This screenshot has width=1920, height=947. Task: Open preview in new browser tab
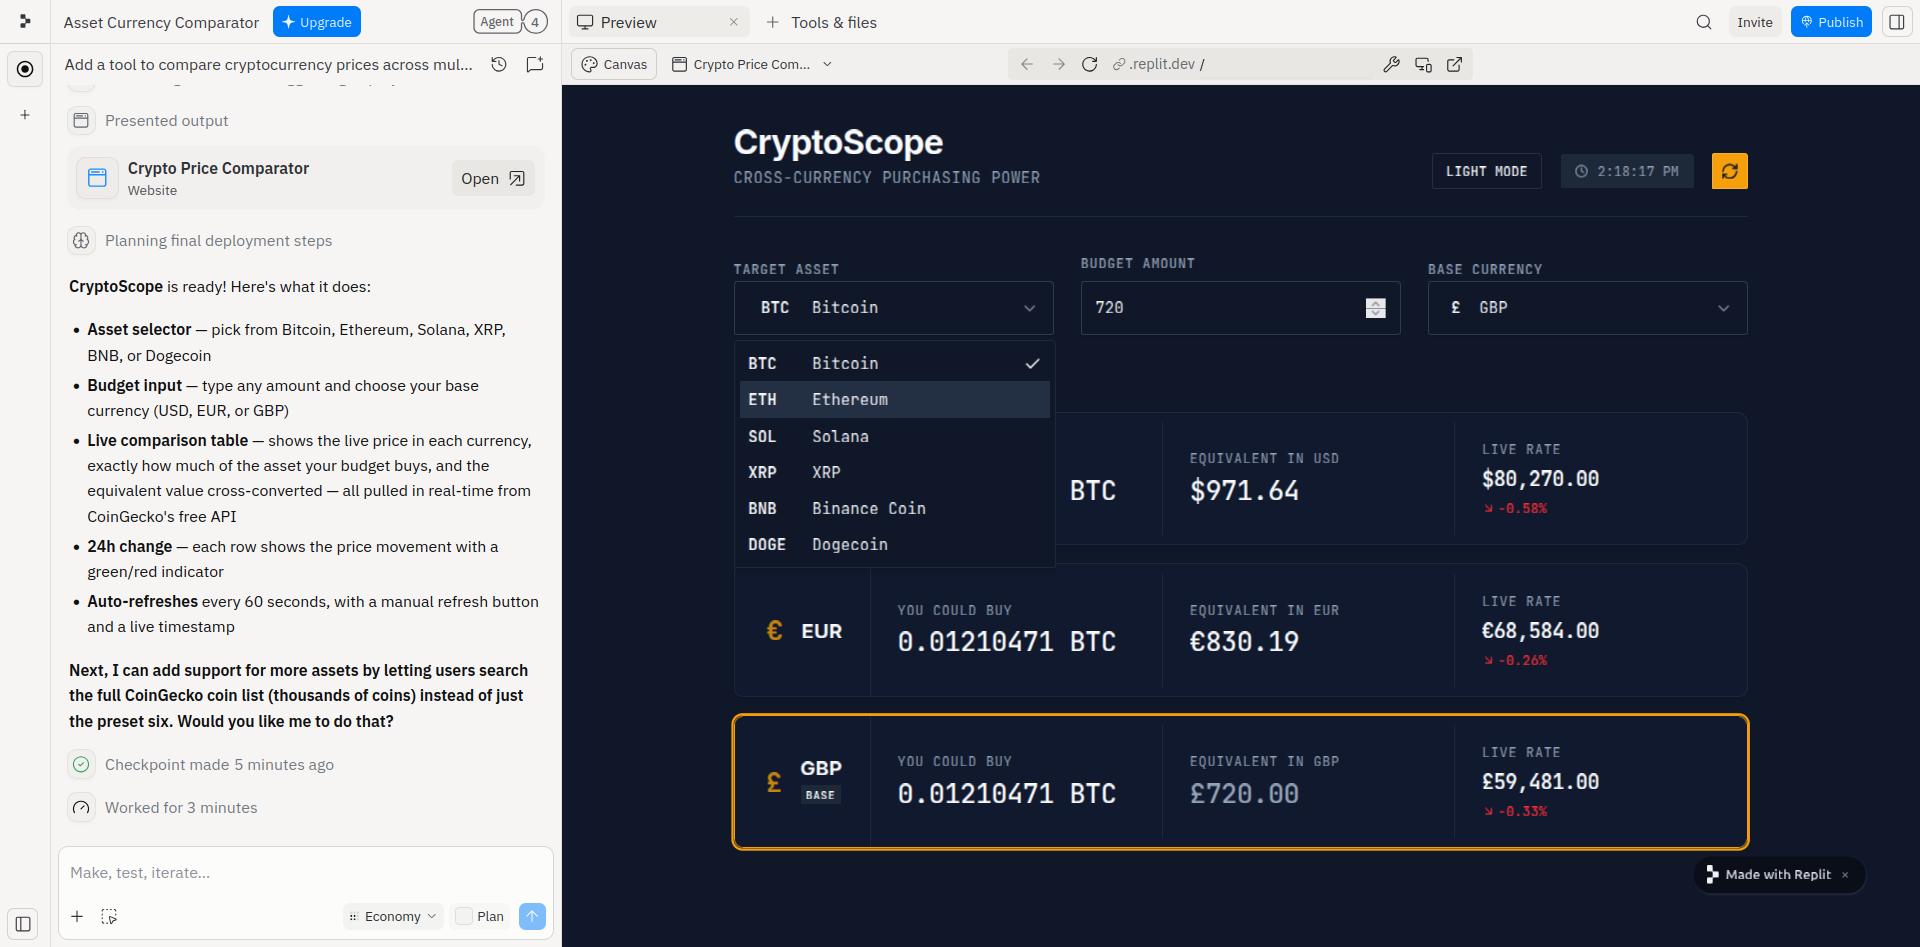click(x=1454, y=64)
